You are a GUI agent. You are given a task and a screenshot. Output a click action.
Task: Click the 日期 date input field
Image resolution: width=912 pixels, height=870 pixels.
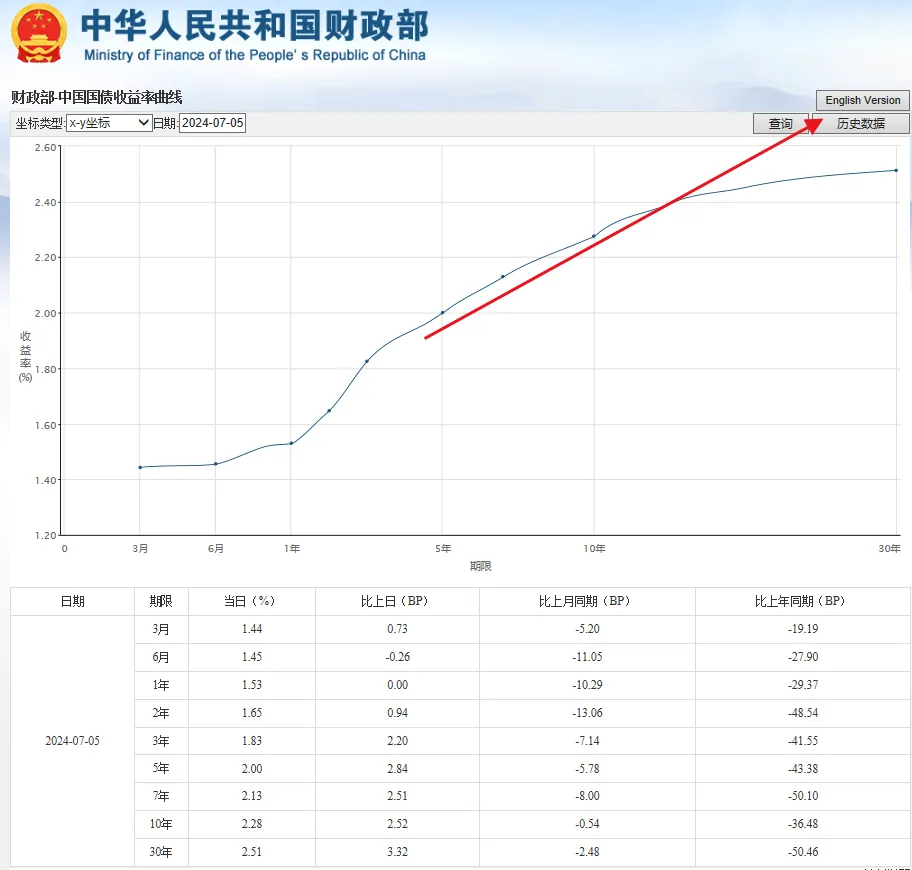tap(212, 123)
